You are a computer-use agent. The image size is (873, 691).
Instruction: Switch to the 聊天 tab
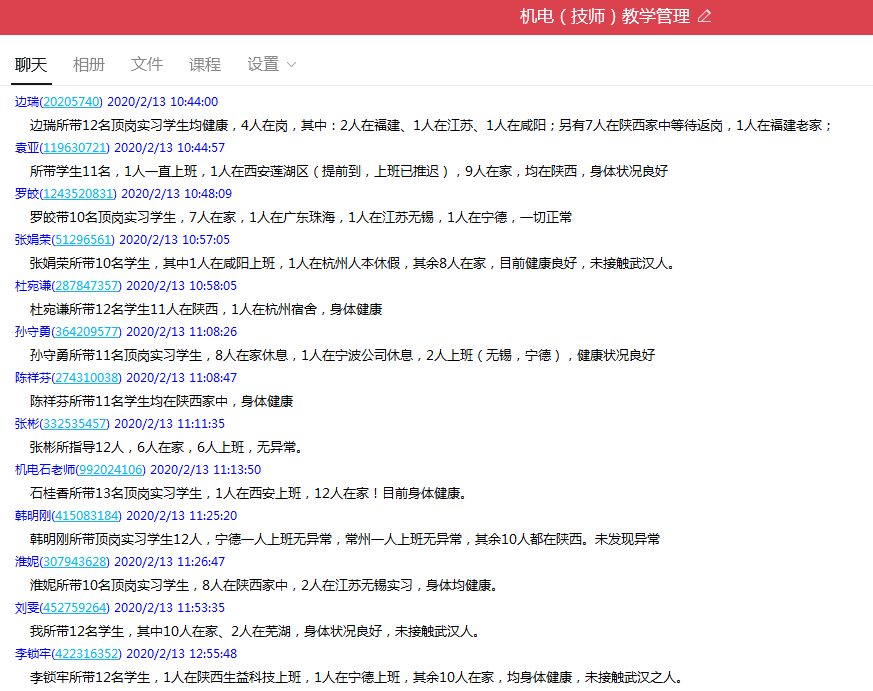(31, 64)
